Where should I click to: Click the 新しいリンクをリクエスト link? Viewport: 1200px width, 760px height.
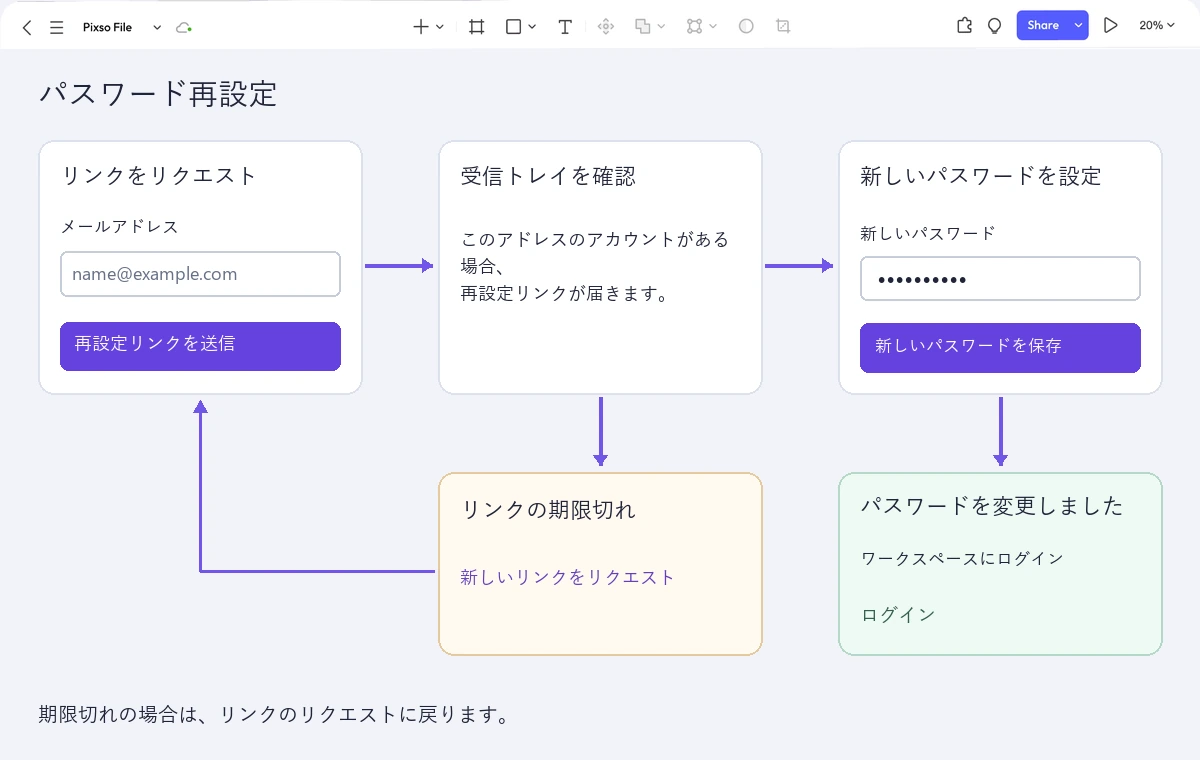coord(568,577)
